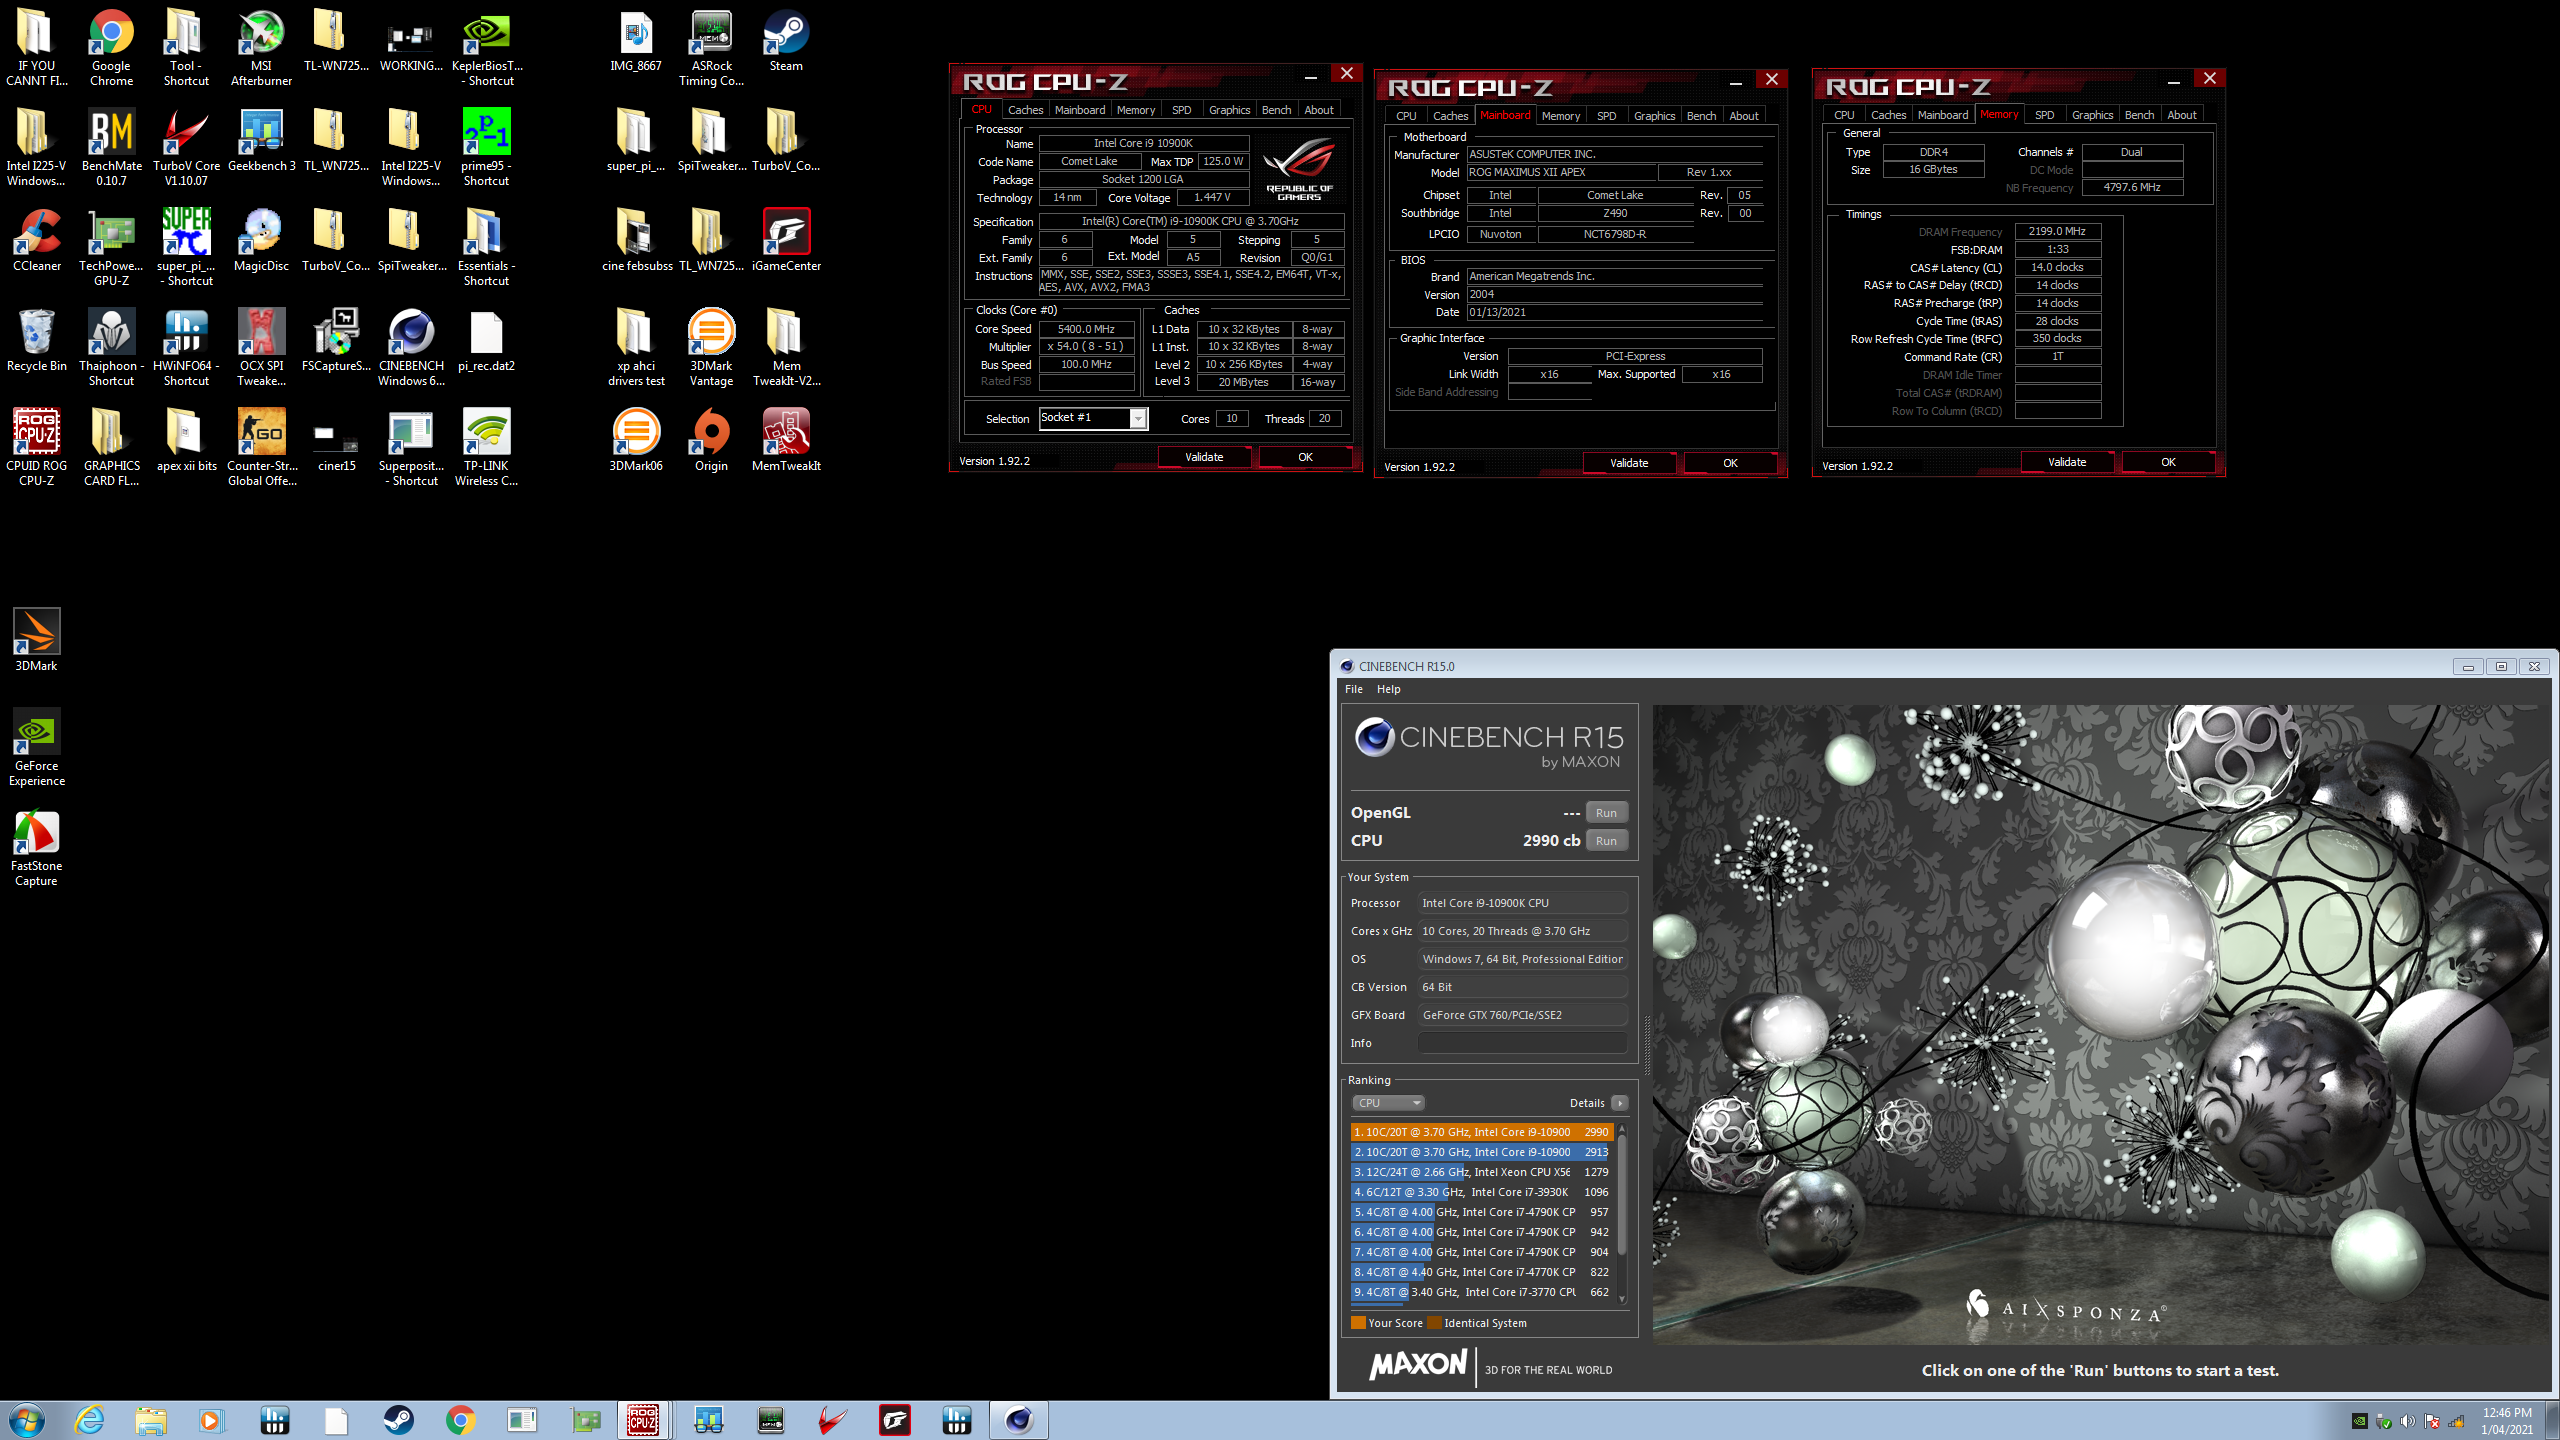Screen dimensions: 2560x1440
Task: Expand Details arrow in Cinebench ranking
Action: 1619,1103
